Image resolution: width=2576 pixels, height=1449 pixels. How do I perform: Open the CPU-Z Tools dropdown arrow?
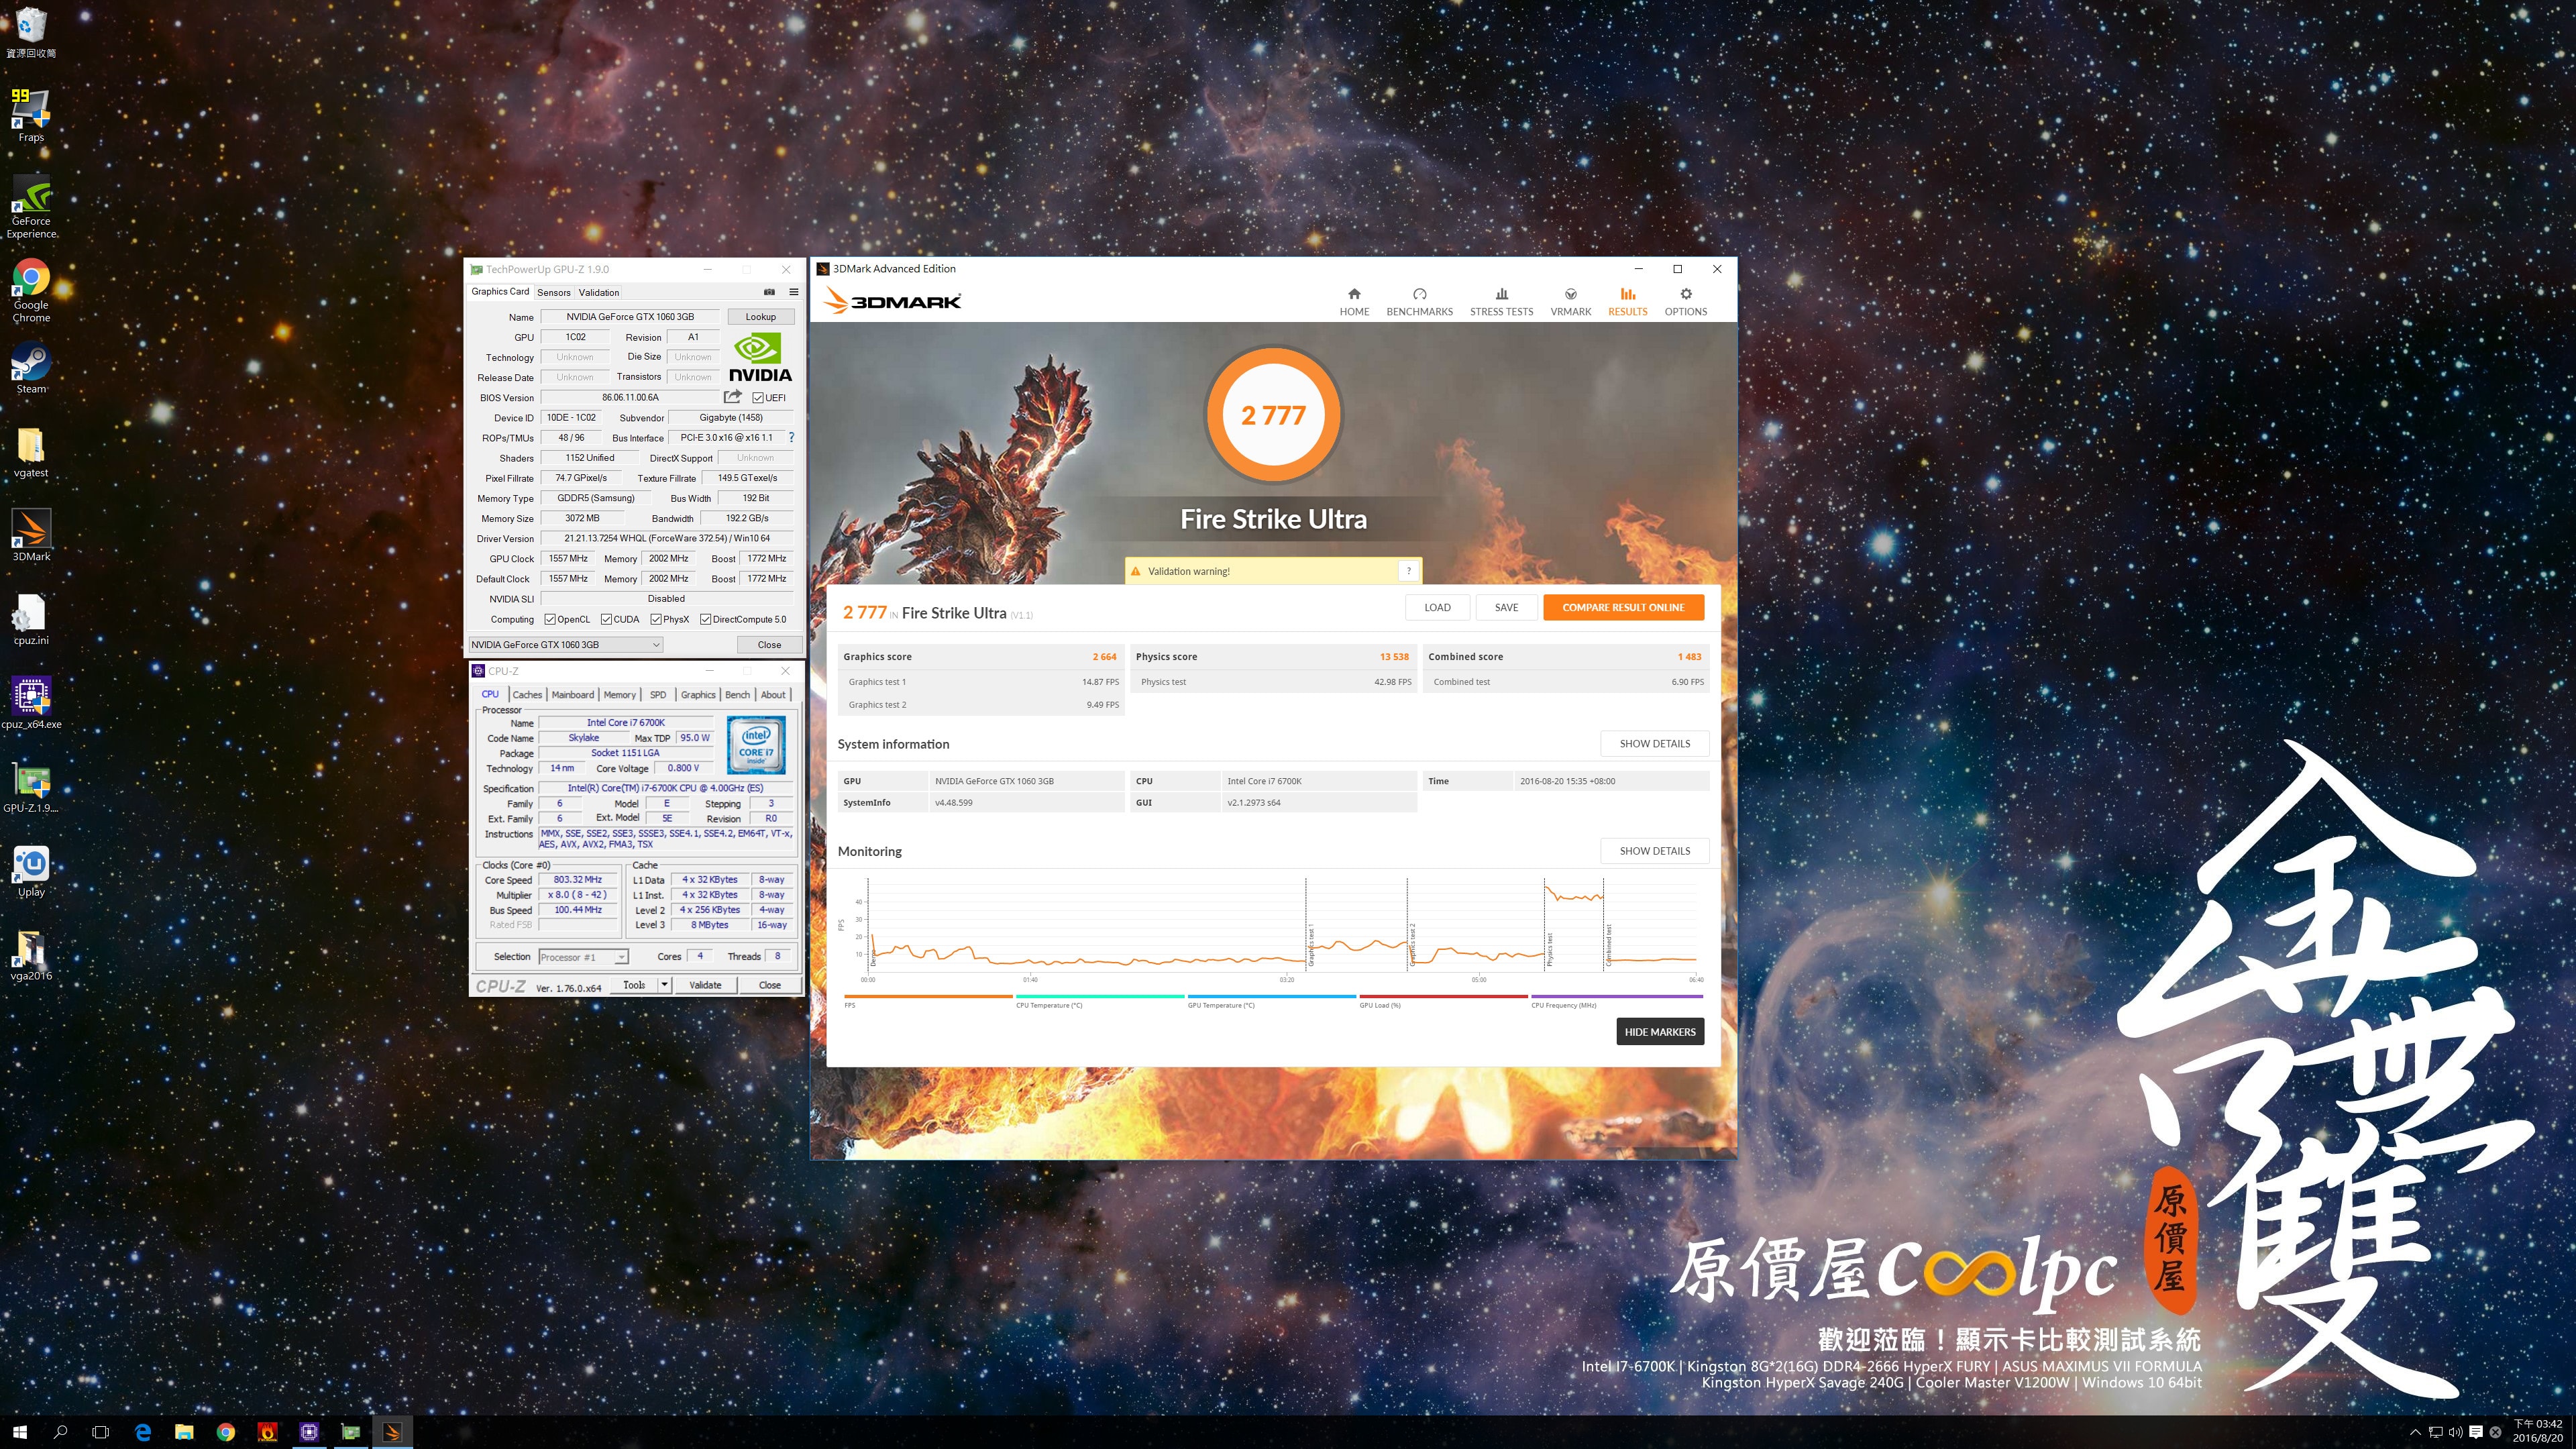pos(664,985)
